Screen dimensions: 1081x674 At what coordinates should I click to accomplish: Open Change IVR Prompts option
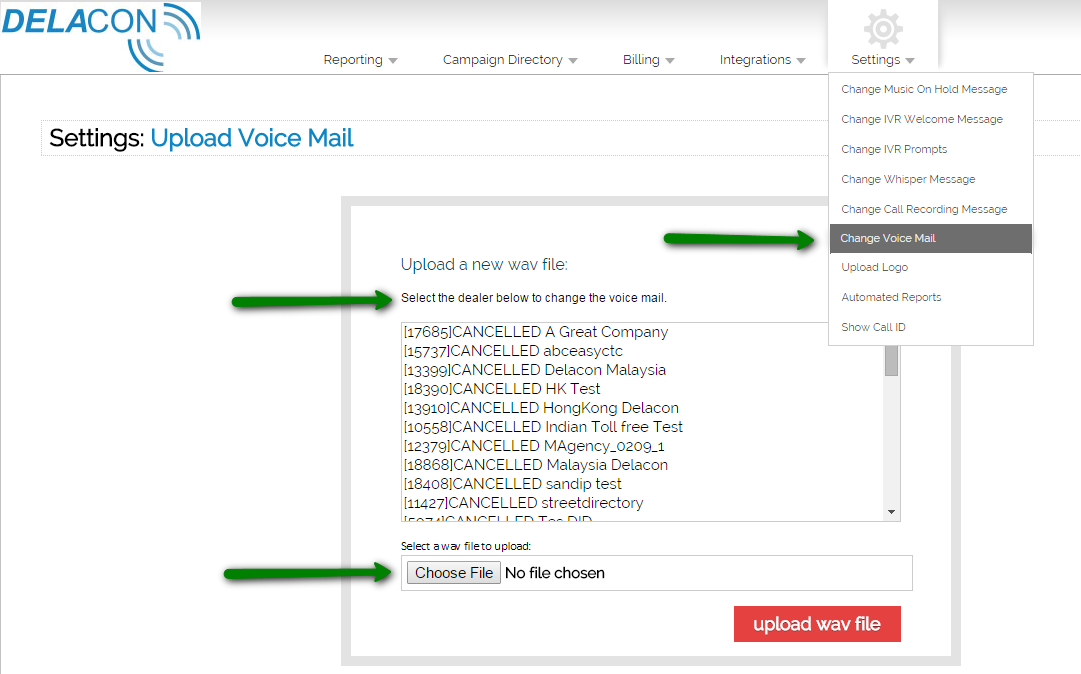coord(931,149)
